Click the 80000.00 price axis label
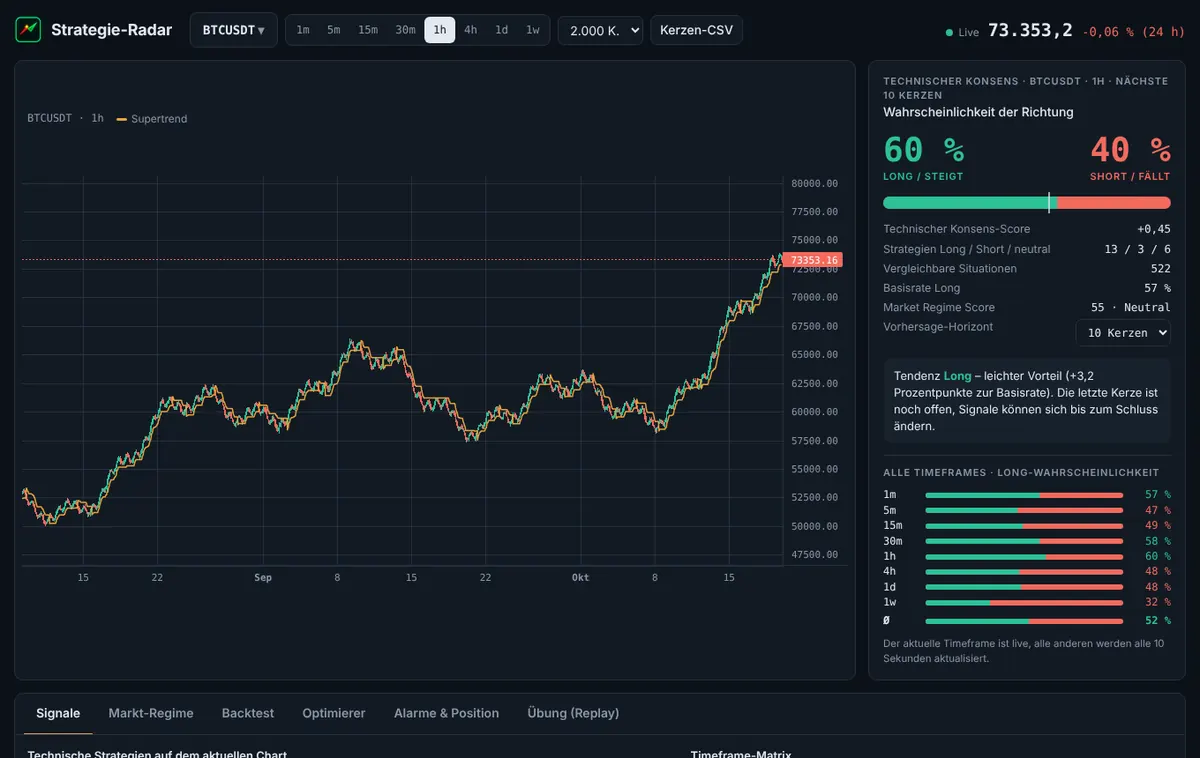Viewport: 1200px width, 758px height. 814,183
